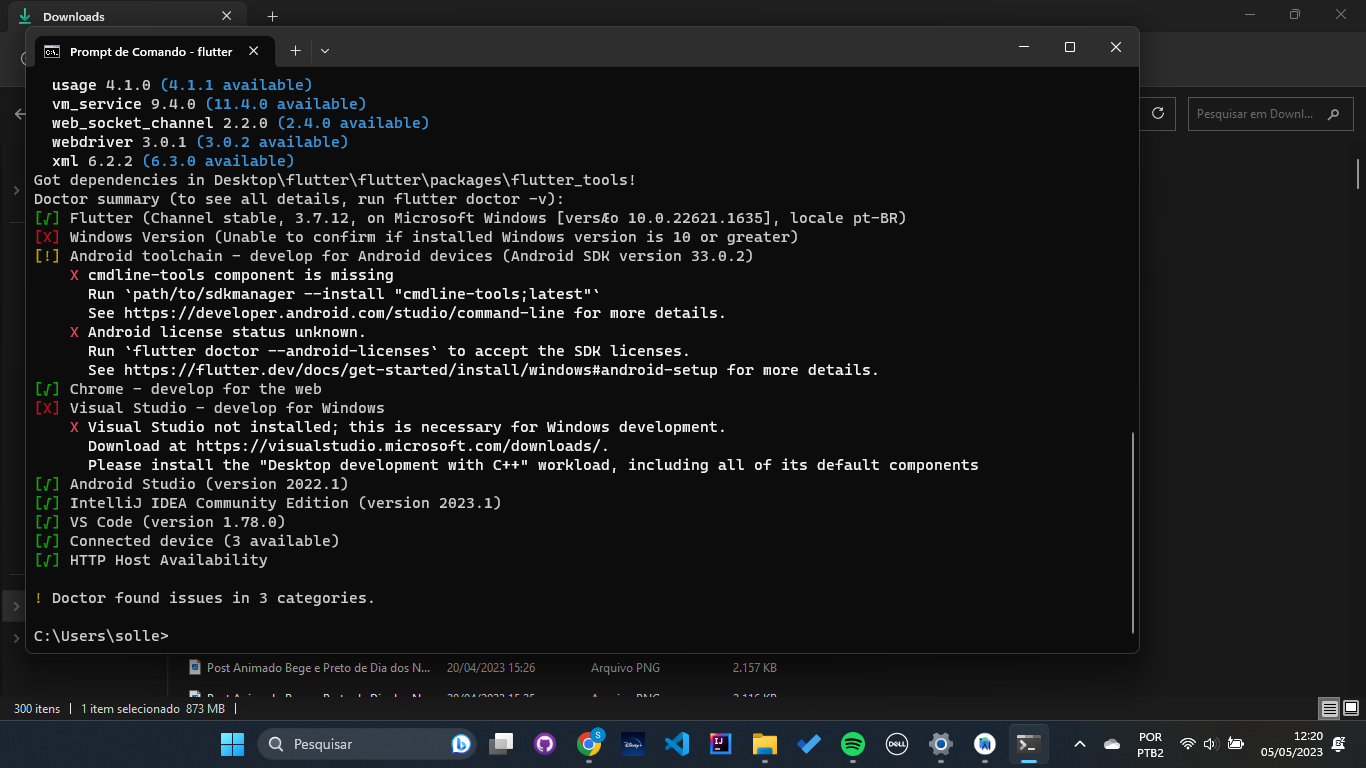Click the 'VS Code (version 1.78.0)' line
The width and height of the screenshot is (1366, 768).
click(160, 522)
